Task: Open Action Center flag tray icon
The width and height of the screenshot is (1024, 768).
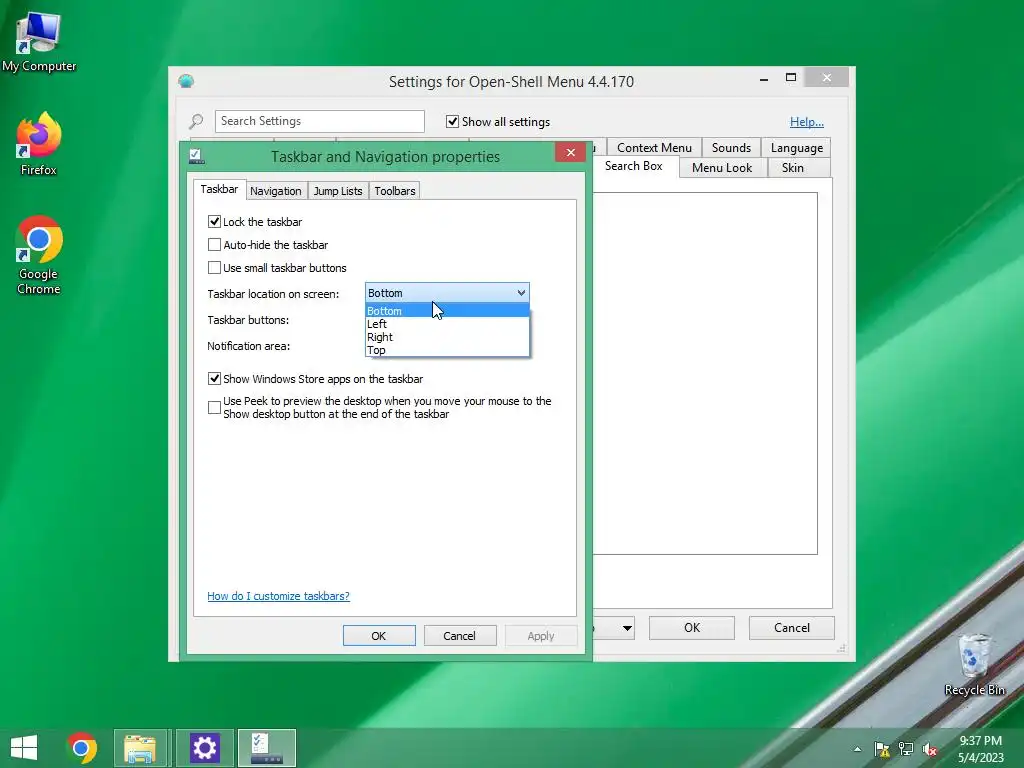Action: click(x=882, y=749)
